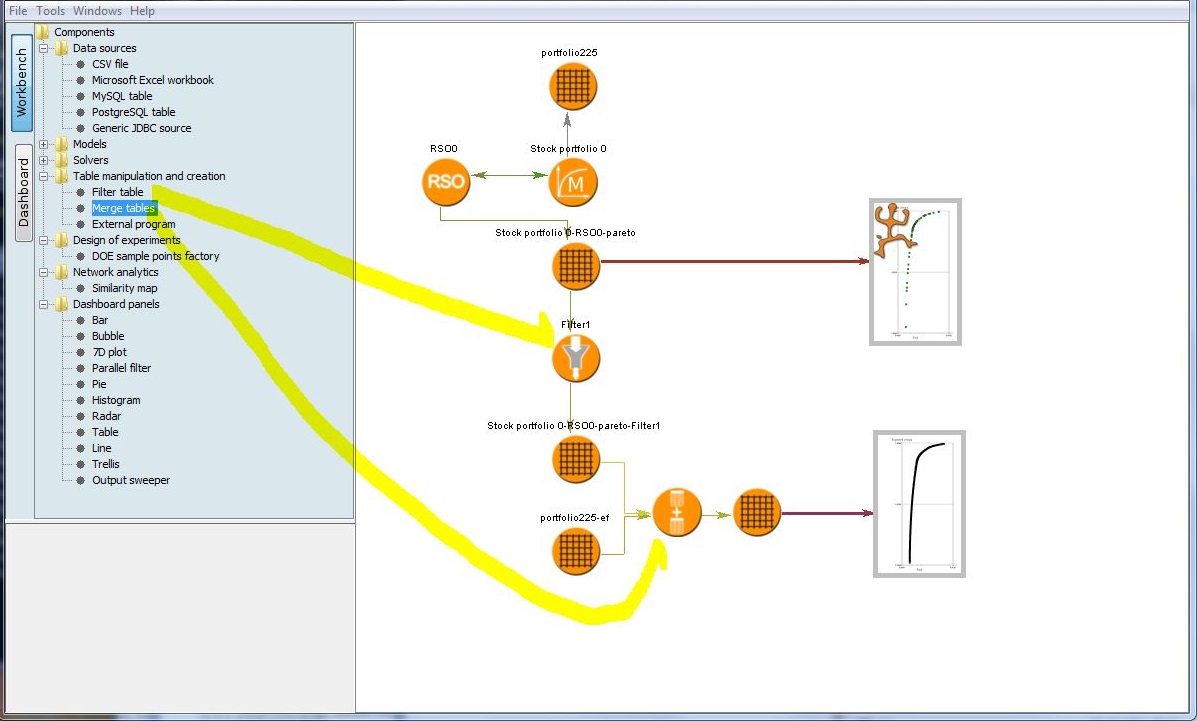Click the merge tables node icon

(677, 513)
